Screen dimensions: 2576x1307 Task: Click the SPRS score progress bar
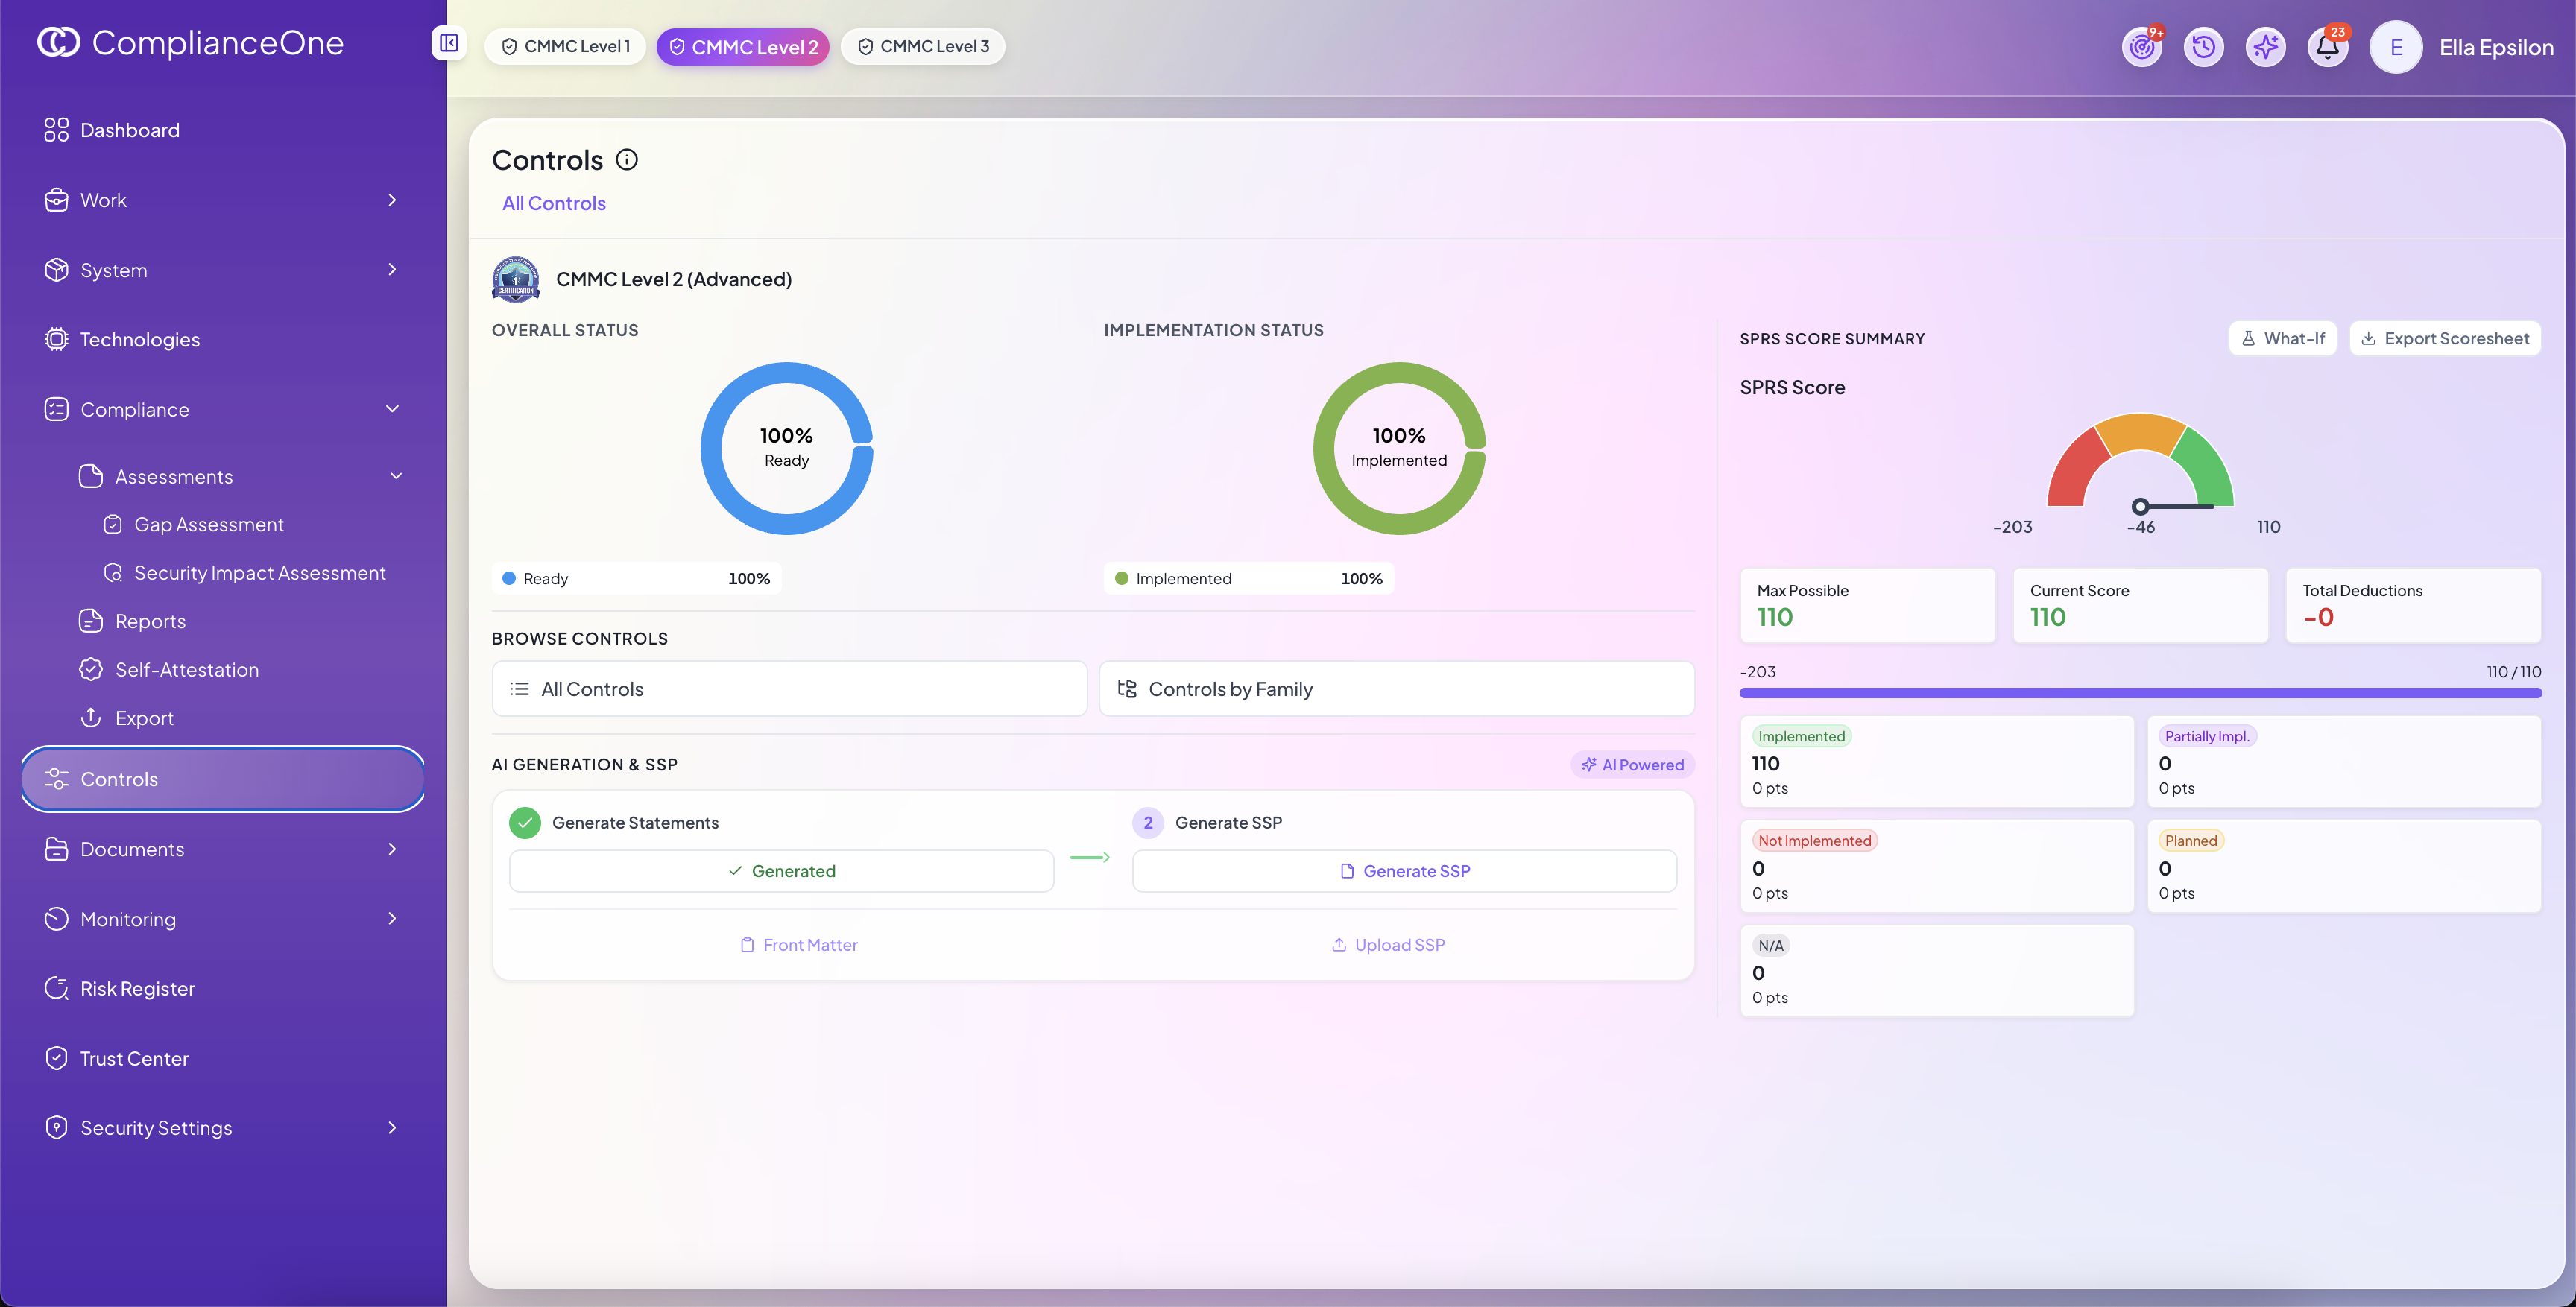coord(2140,692)
